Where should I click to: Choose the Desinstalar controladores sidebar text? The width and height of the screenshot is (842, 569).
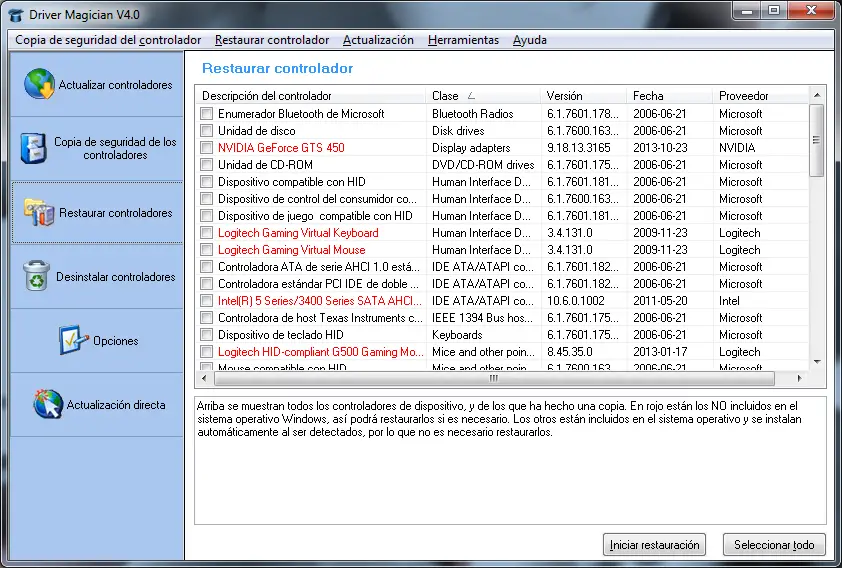(x=115, y=277)
